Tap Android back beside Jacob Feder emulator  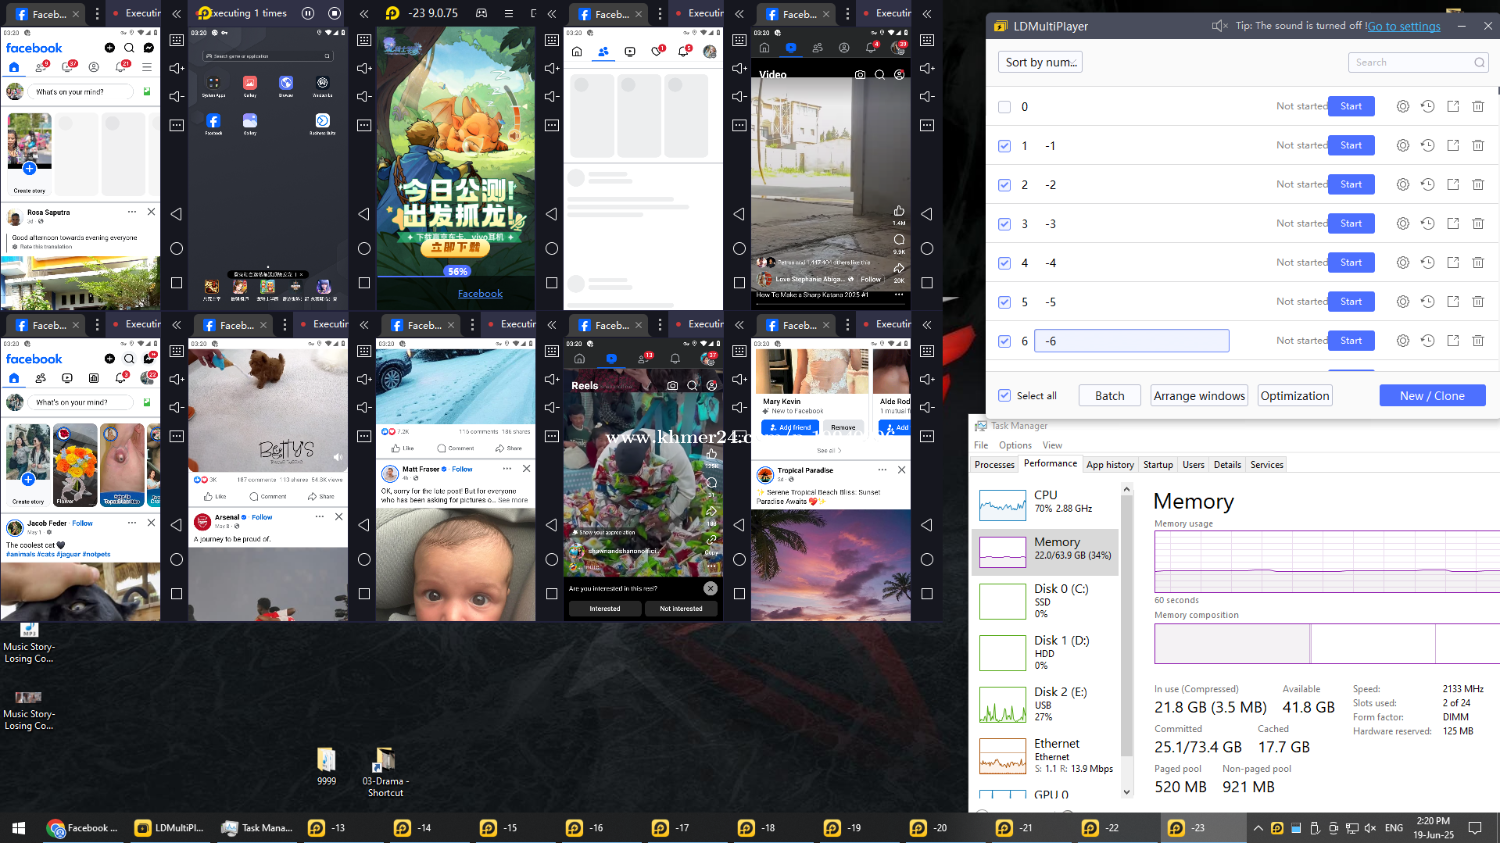point(177,525)
